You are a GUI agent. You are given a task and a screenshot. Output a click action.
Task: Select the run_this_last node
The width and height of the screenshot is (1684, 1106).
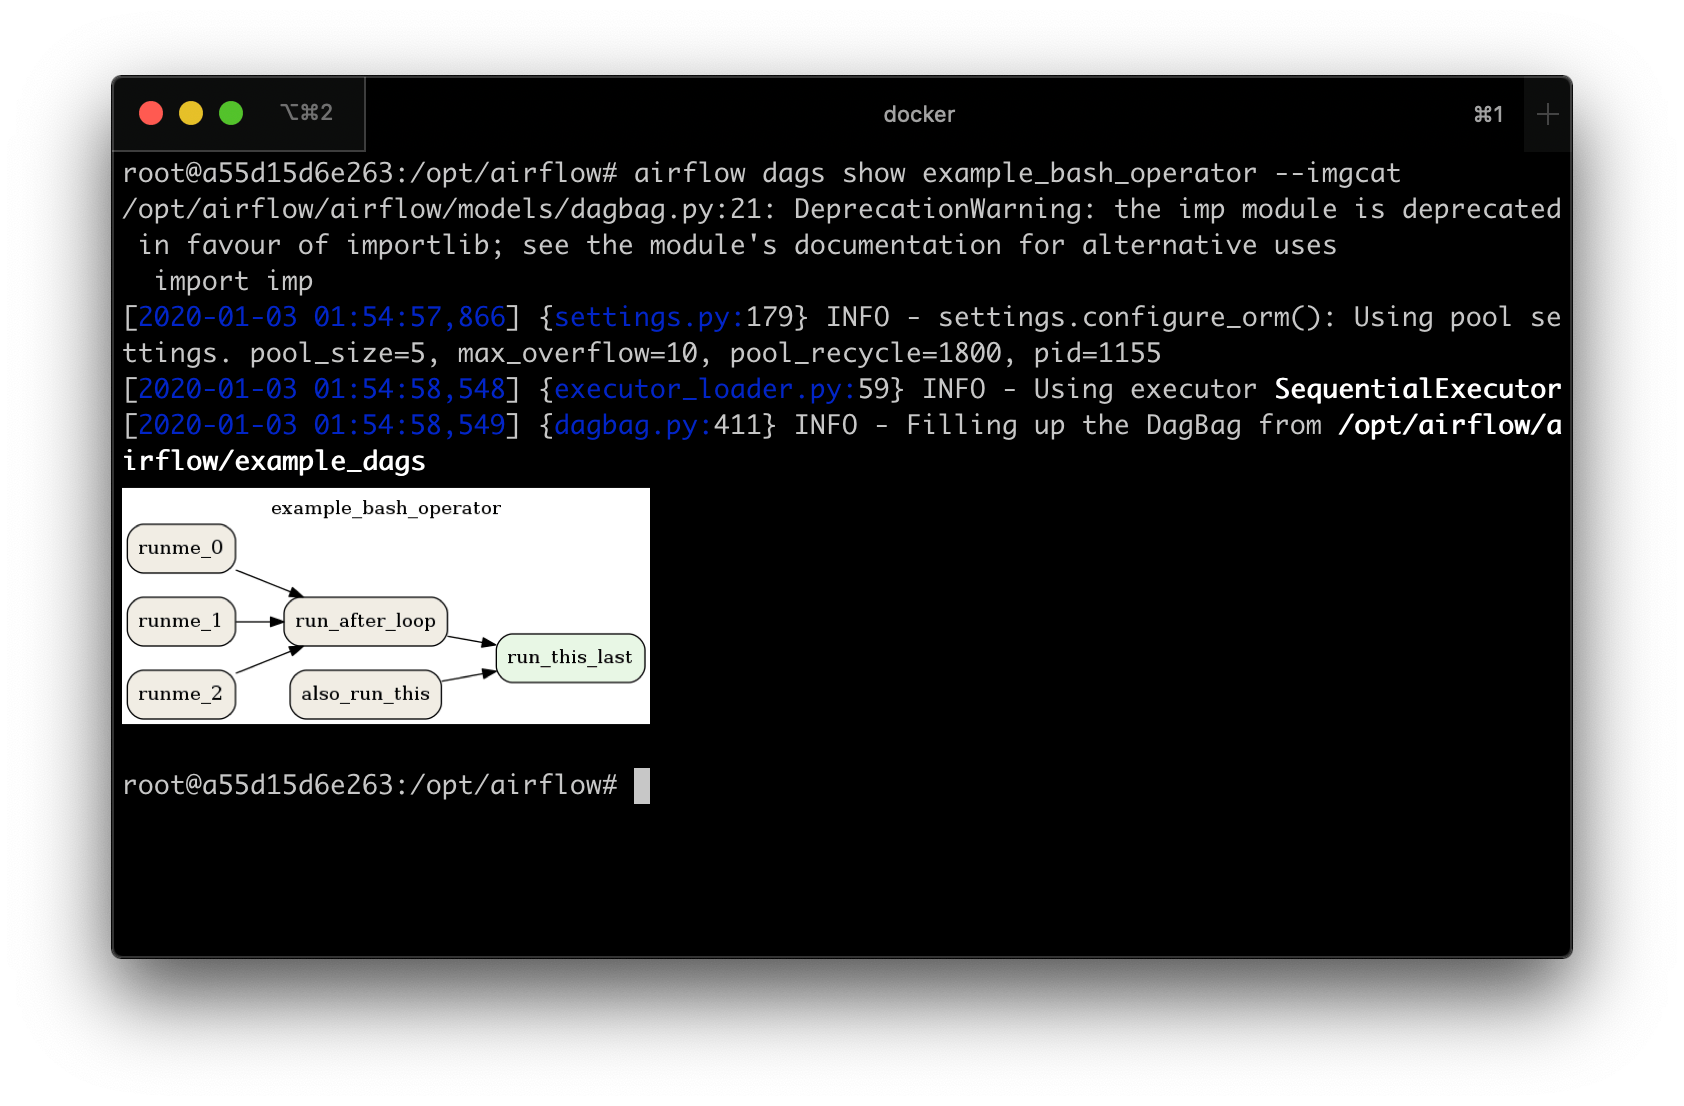(x=570, y=657)
